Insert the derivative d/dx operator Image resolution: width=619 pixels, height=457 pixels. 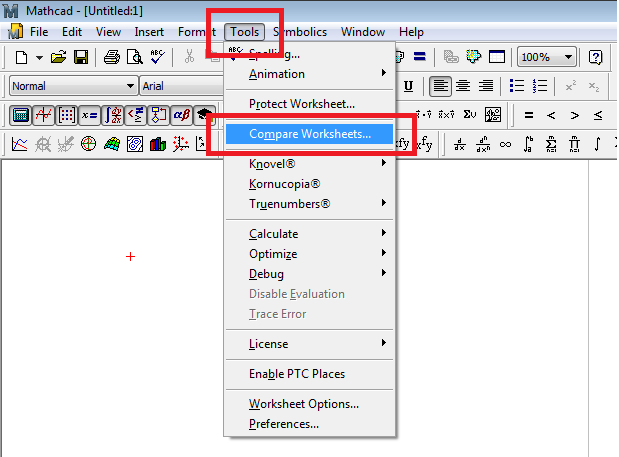[460, 144]
